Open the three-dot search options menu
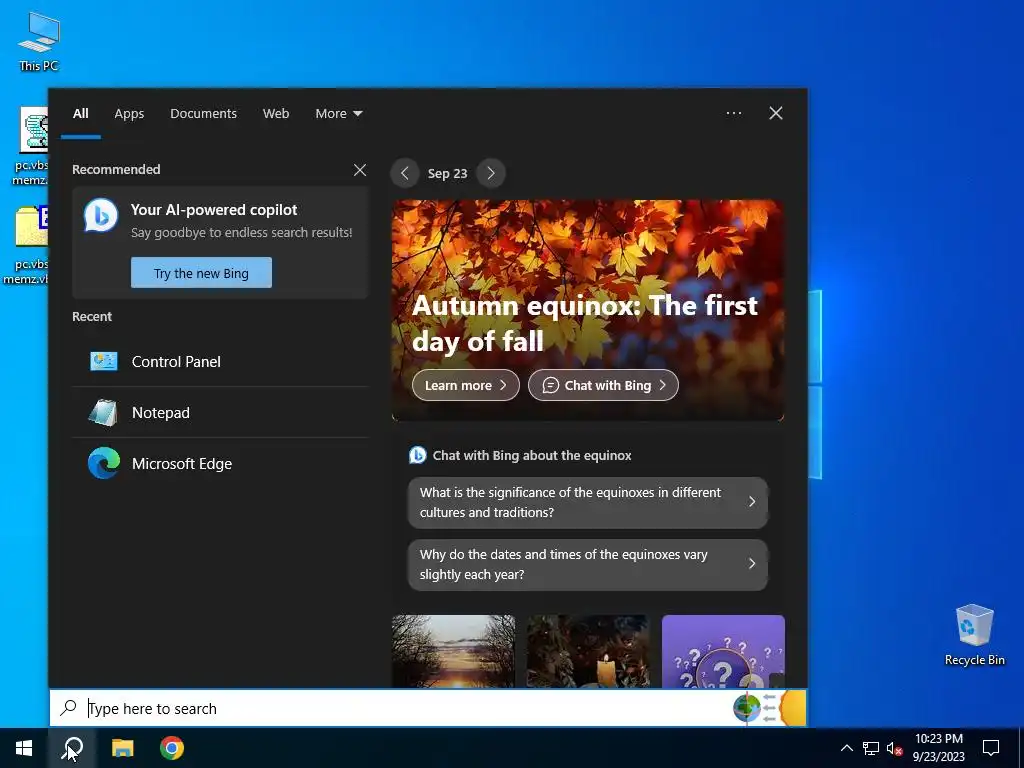Viewport: 1024px width, 768px height. pos(733,113)
